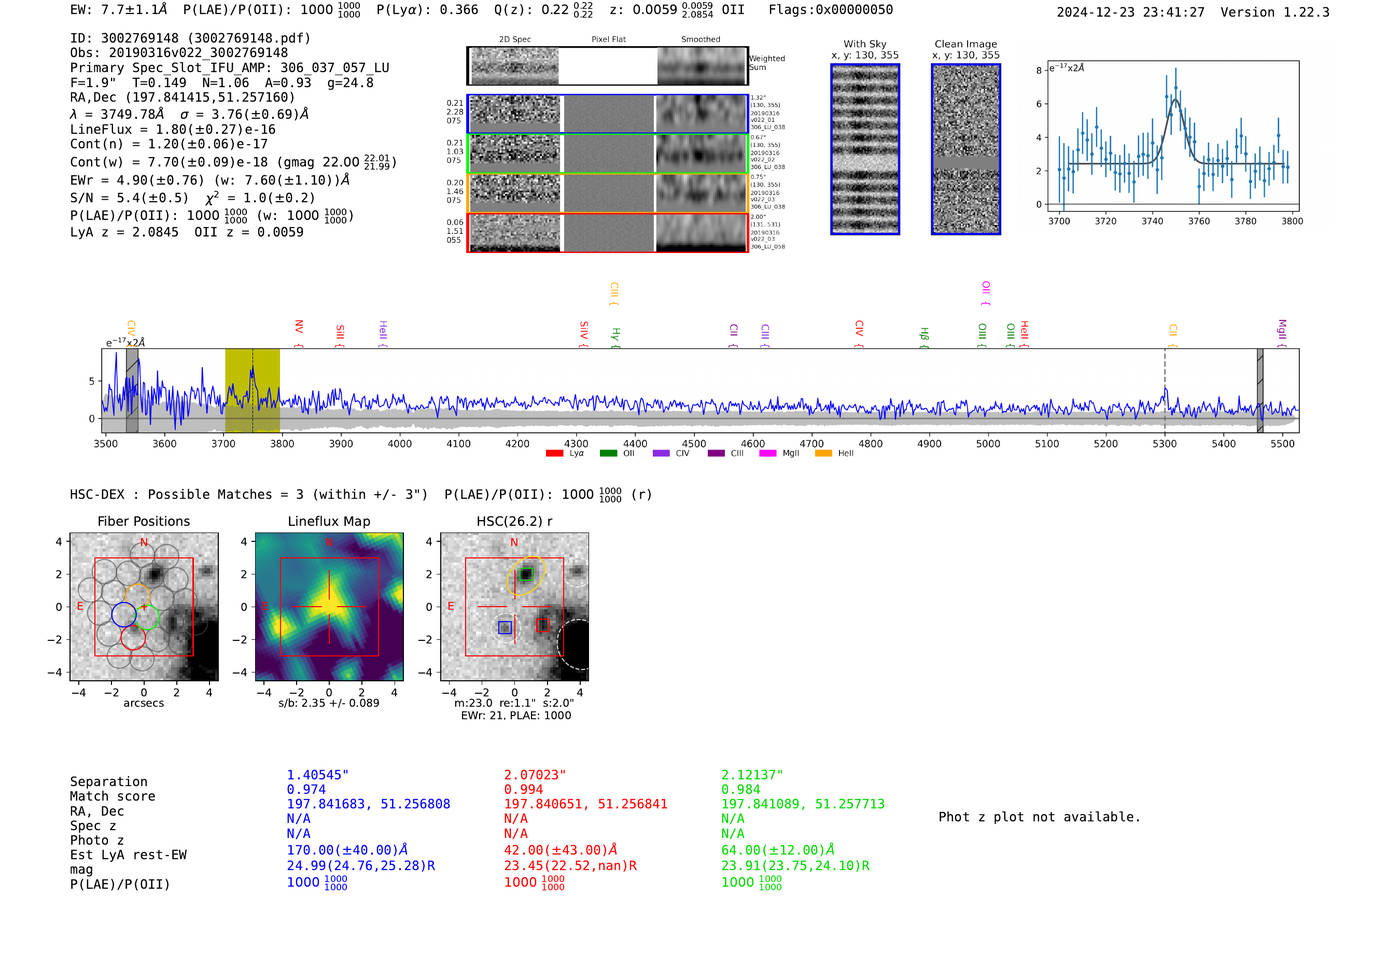Click the Primary Spec_Slot_IFU_AMP line
Screen dimensions: 1400x953
230,68
